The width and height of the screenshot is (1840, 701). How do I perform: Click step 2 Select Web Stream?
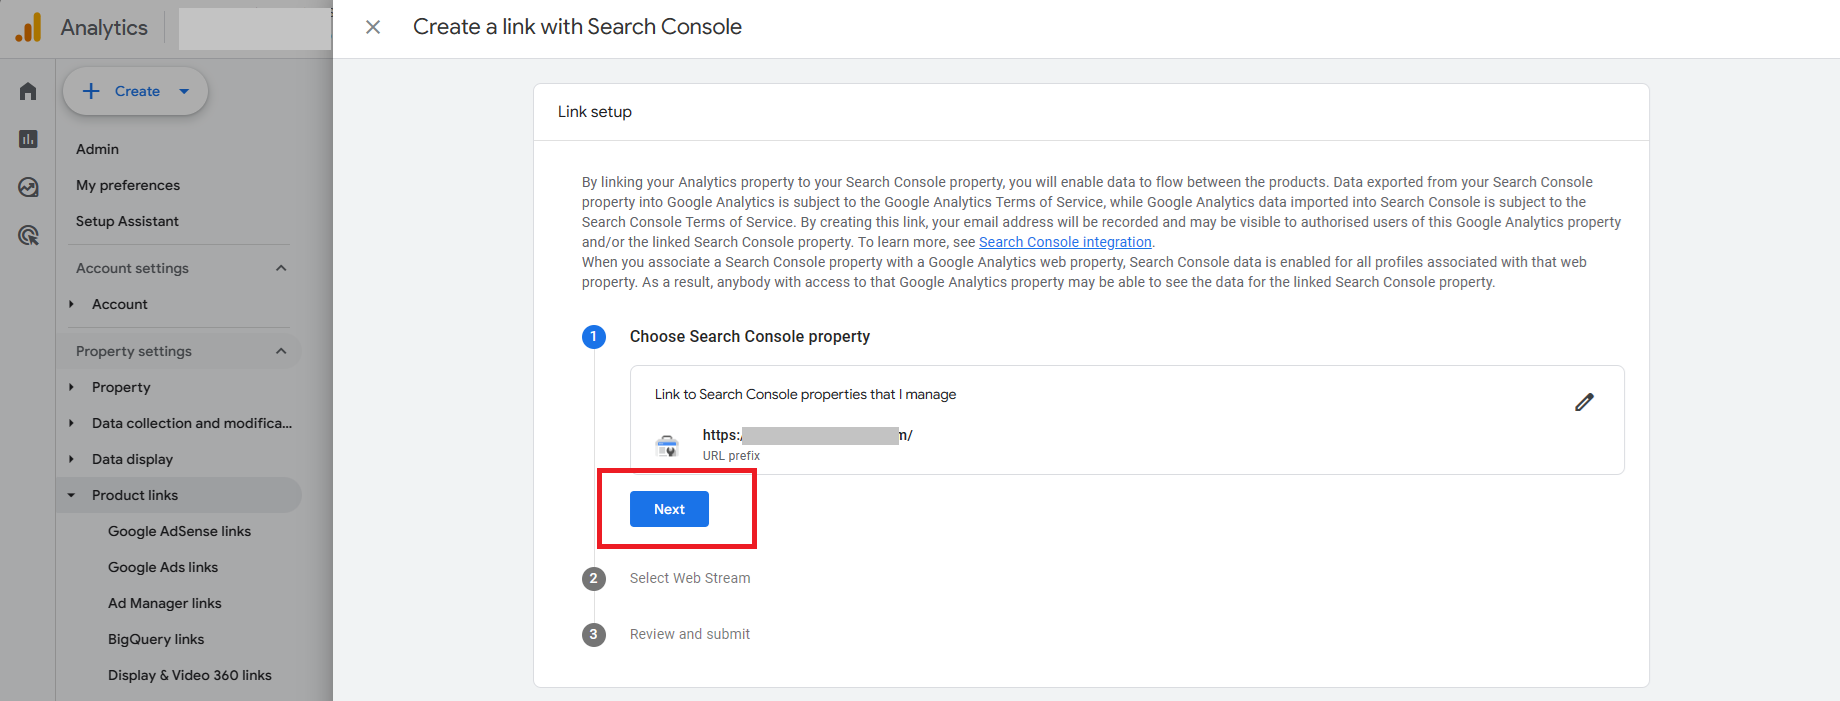pos(690,578)
